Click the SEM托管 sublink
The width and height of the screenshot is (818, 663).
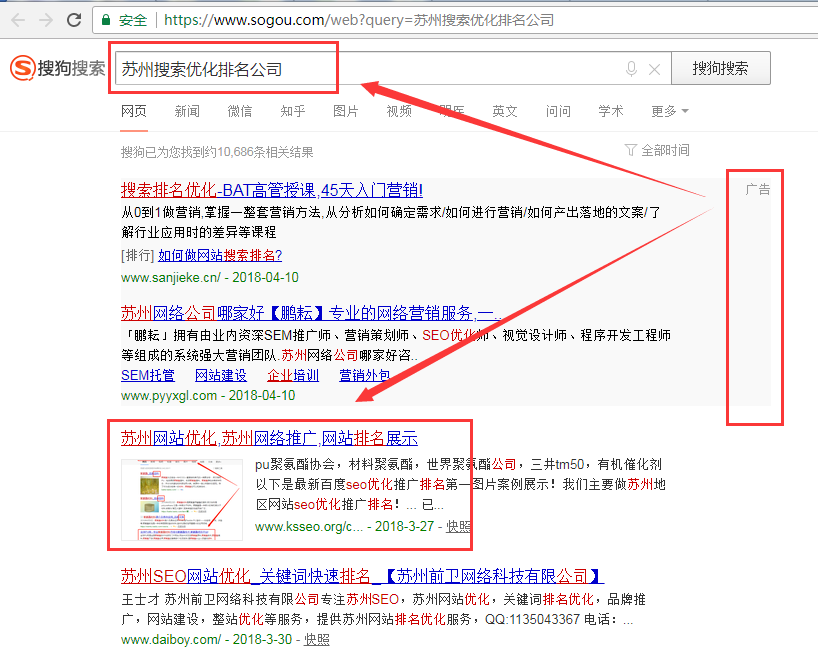coord(147,375)
